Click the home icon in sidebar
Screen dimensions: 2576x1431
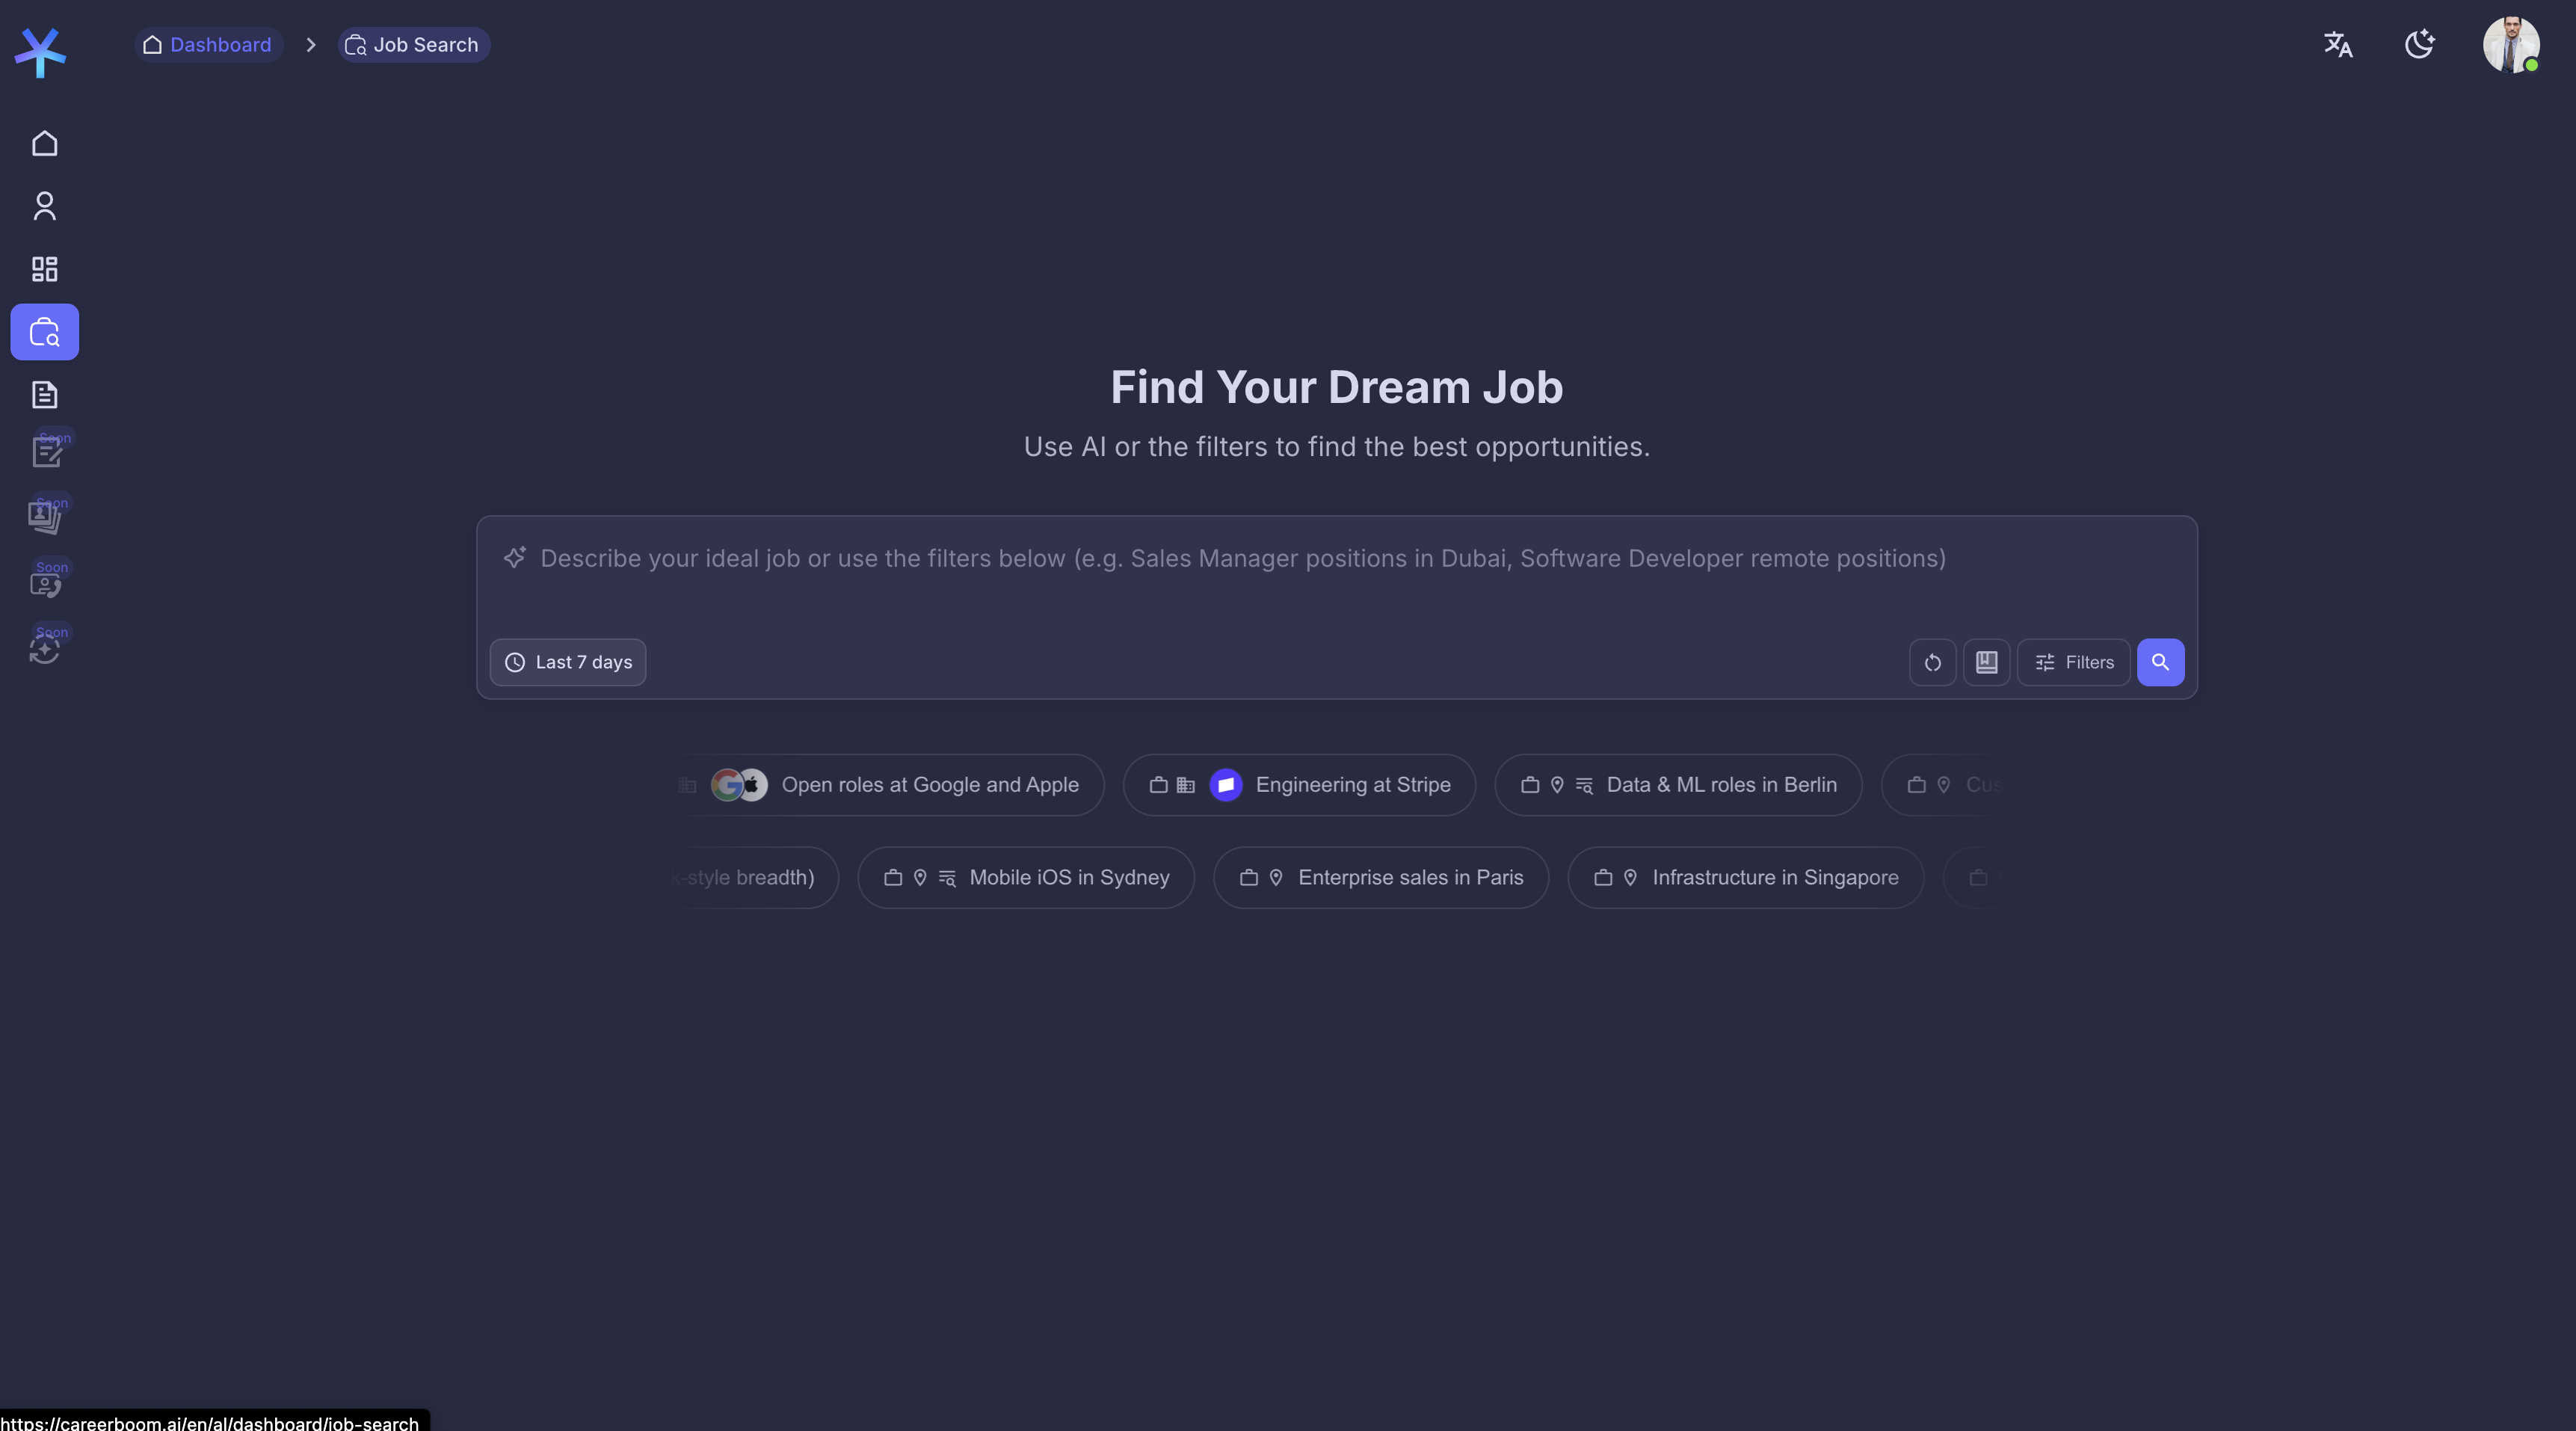(x=44, y=144)
